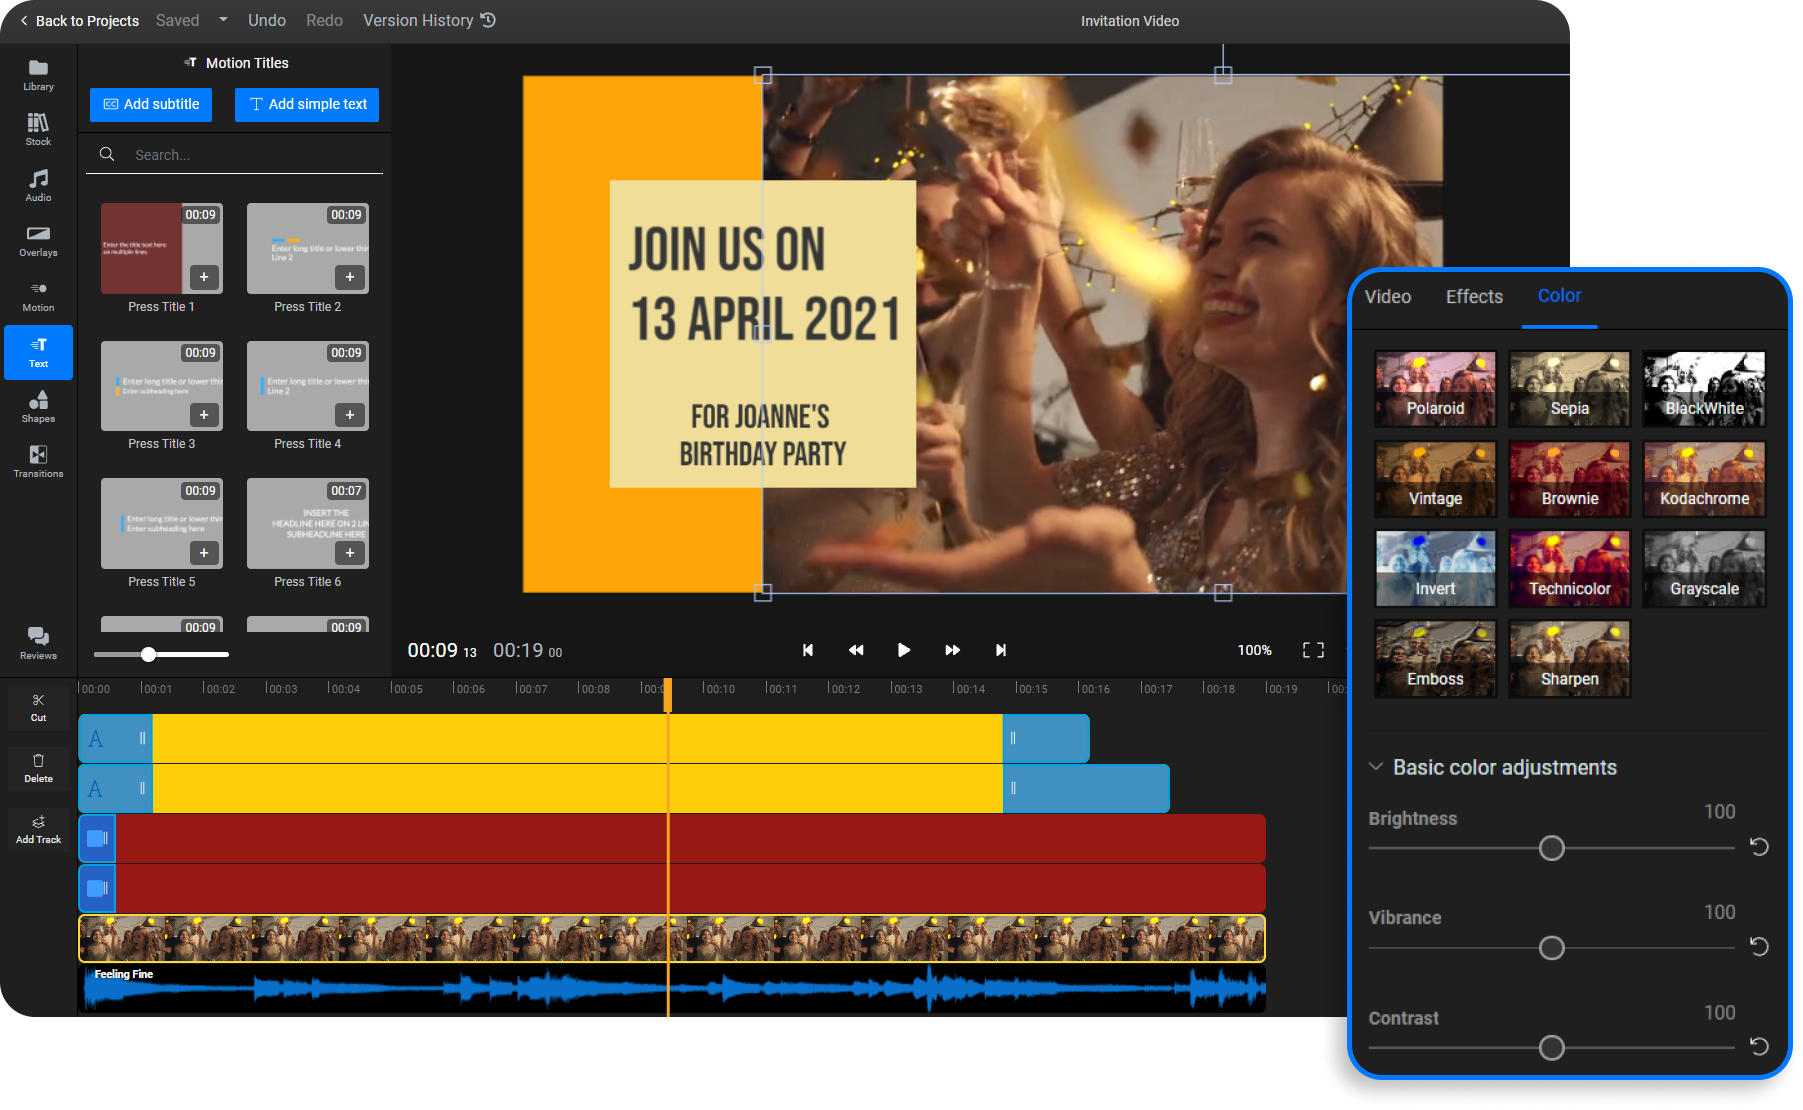Viewport: 1803px width, 1110px height.
Task: Collapse Basic color adjustments section
Action: (1376, 766)
